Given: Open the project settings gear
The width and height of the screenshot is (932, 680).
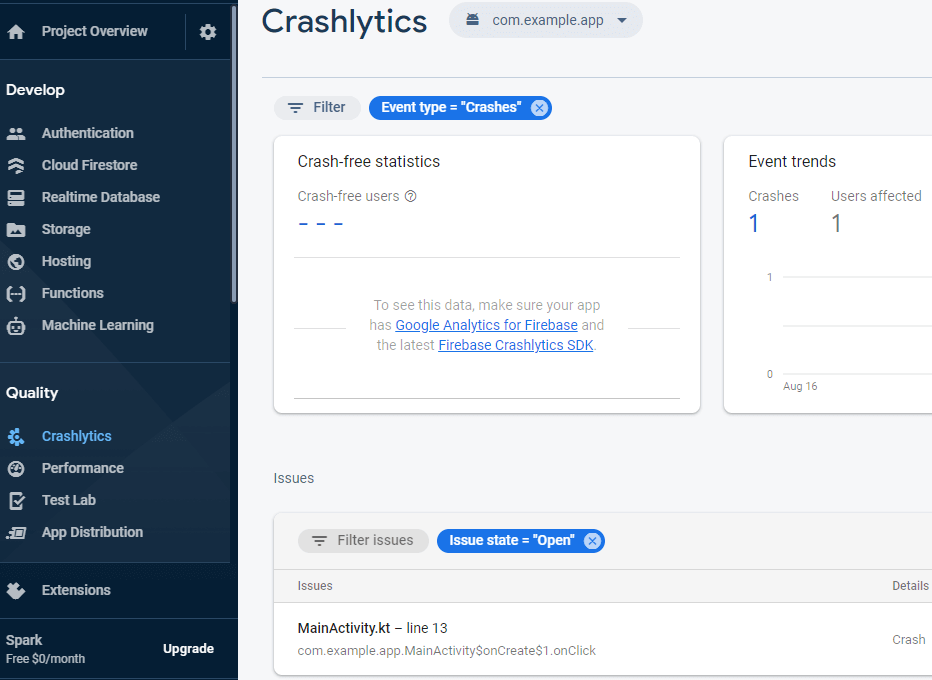Looking at the screenshot, I should pos(207,31).
